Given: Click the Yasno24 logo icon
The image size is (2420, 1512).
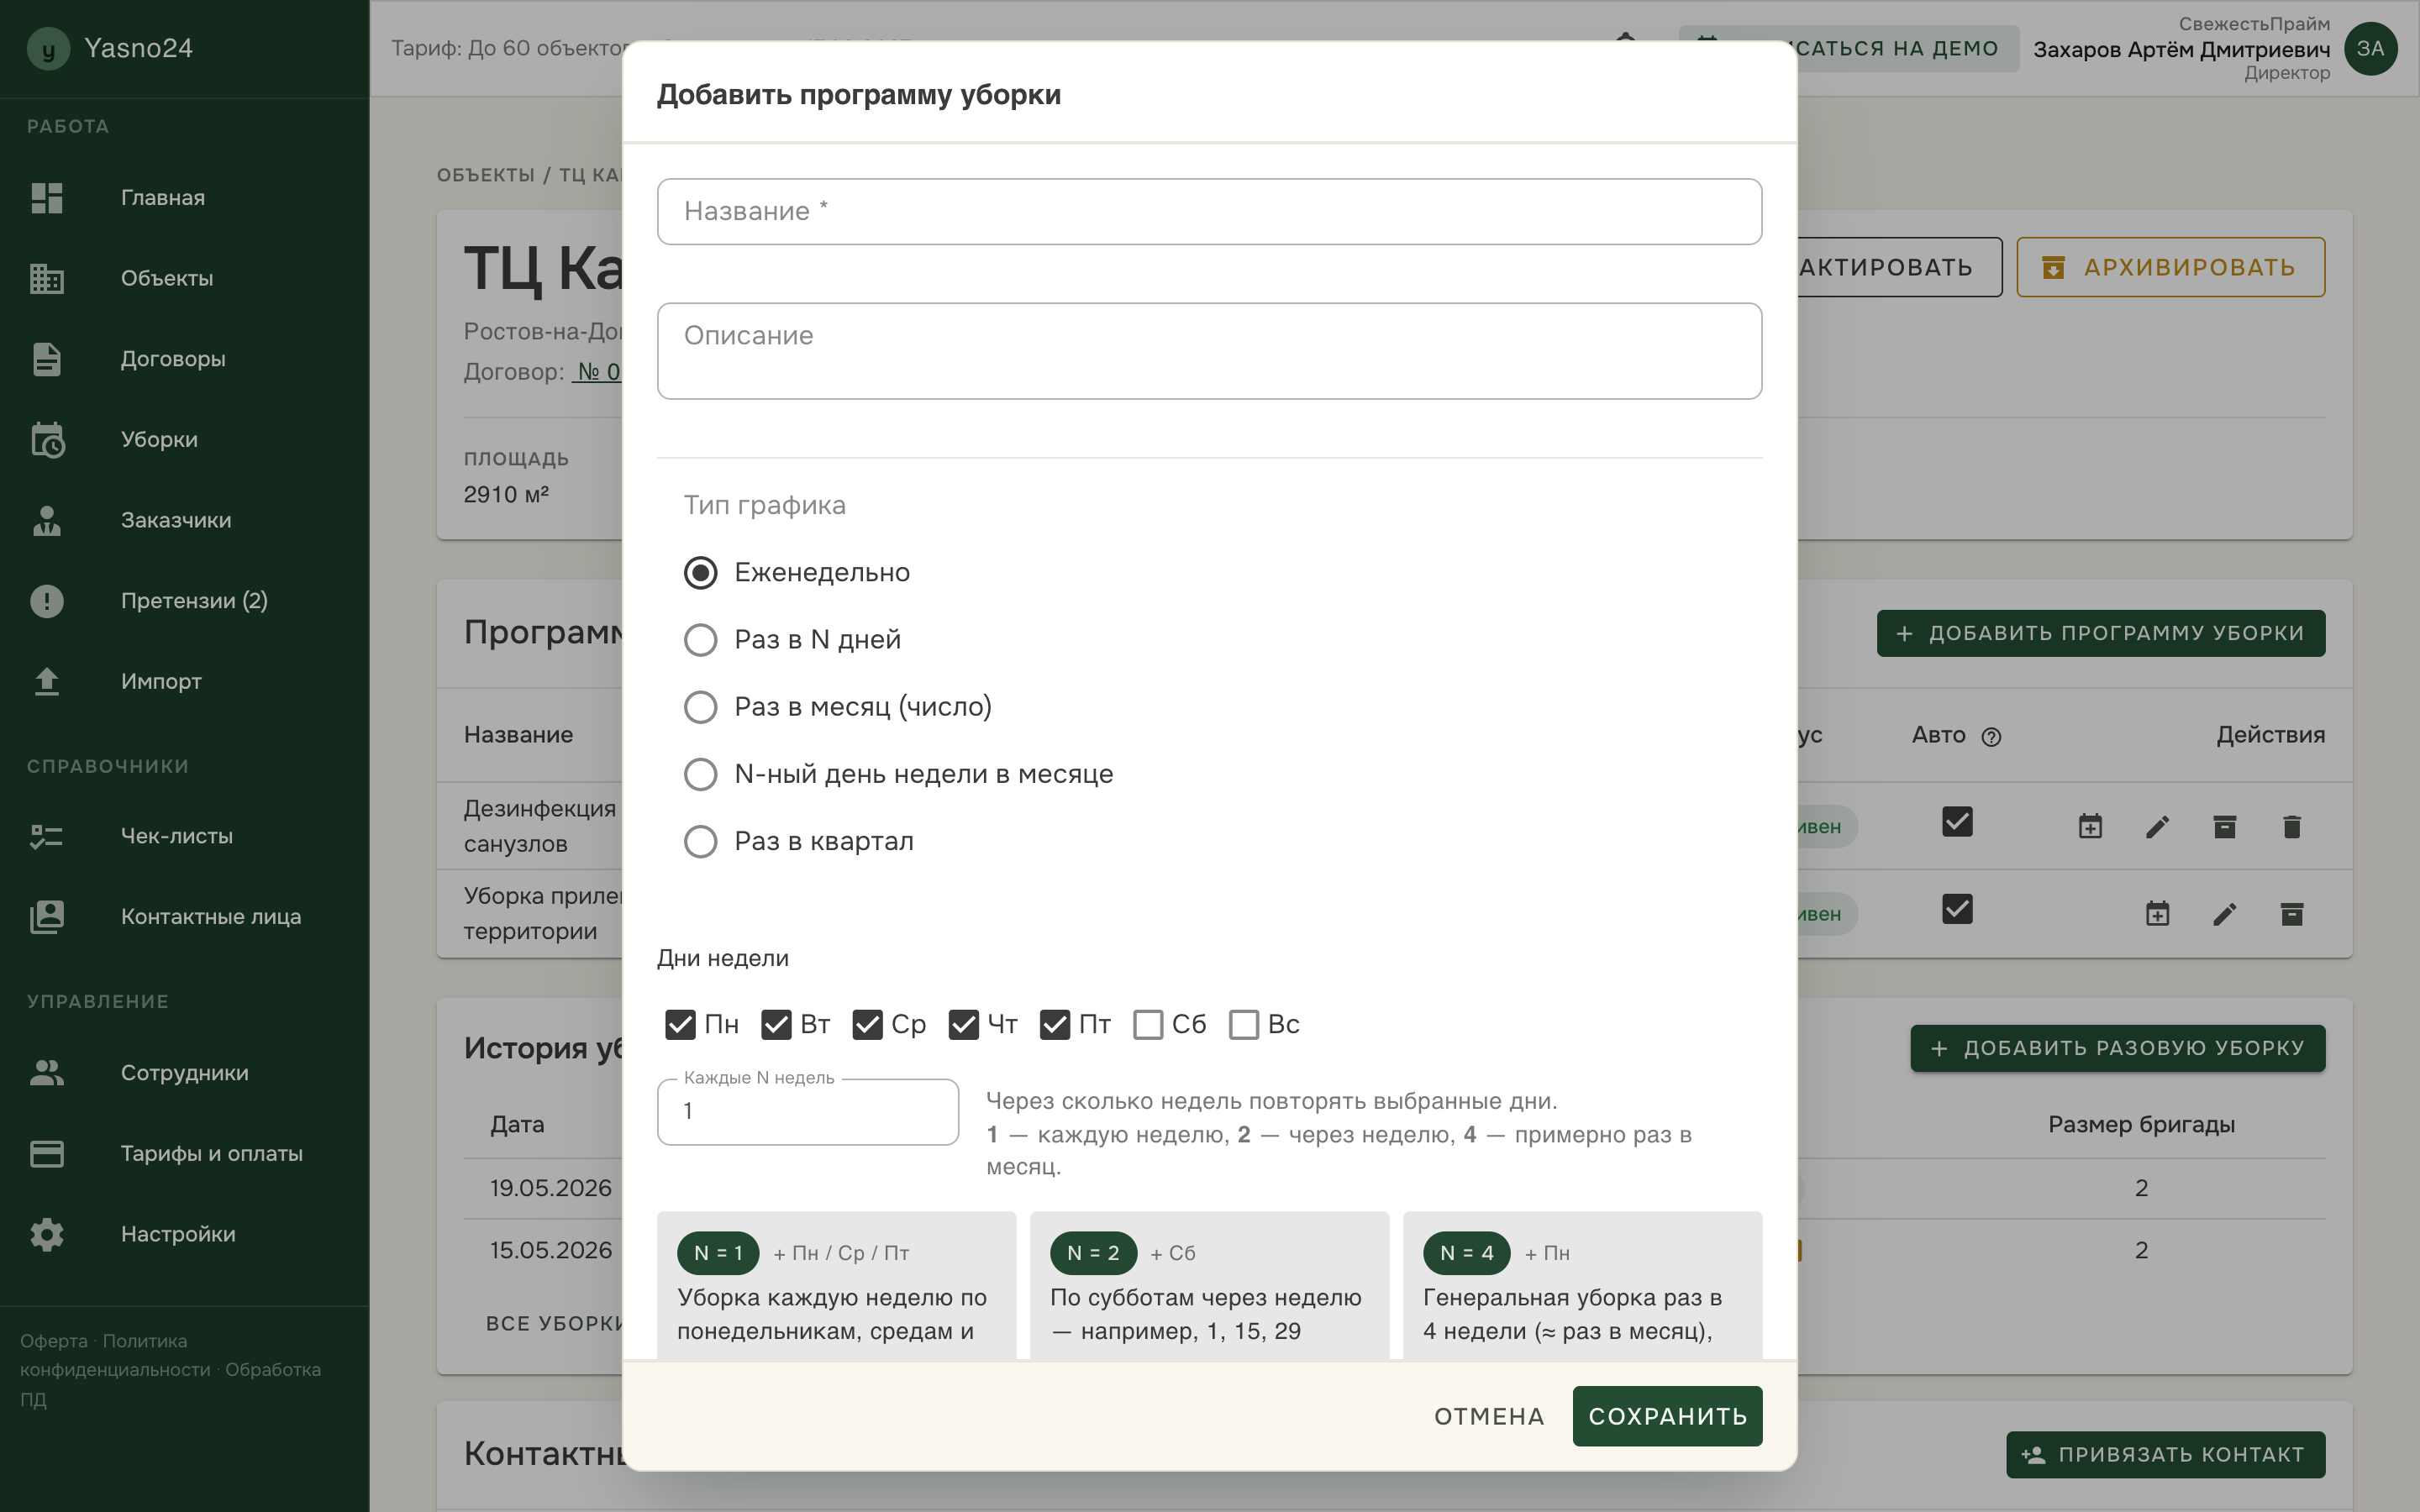Looking at the screenshot, I should (48, 48).
